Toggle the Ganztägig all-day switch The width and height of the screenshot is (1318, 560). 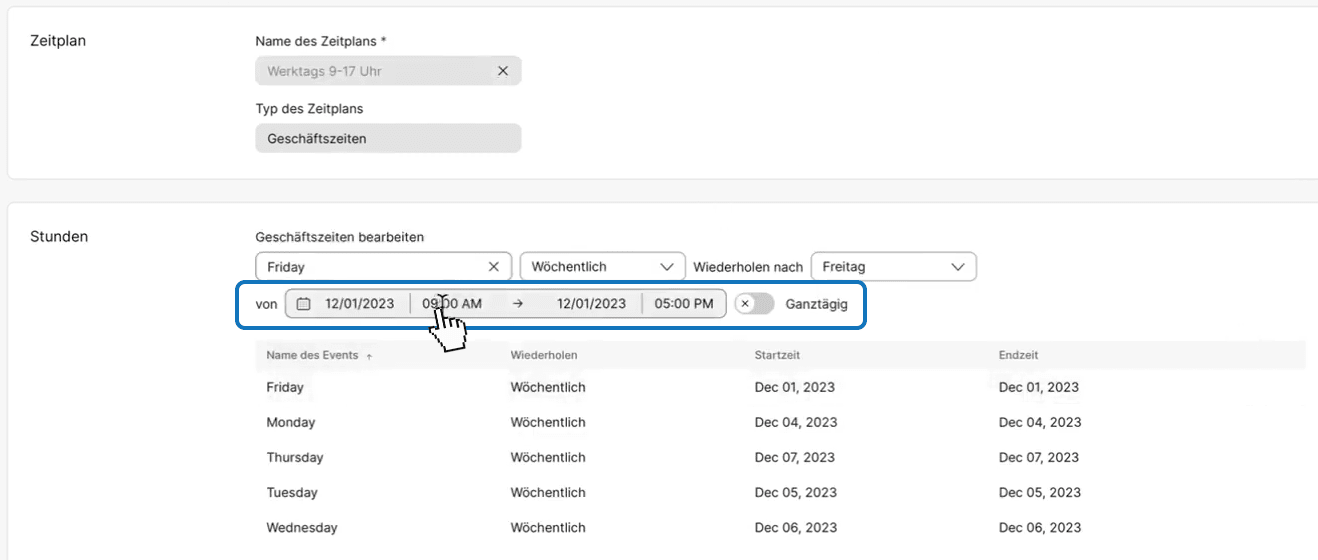pyautogui.click(x=754, y=304)
